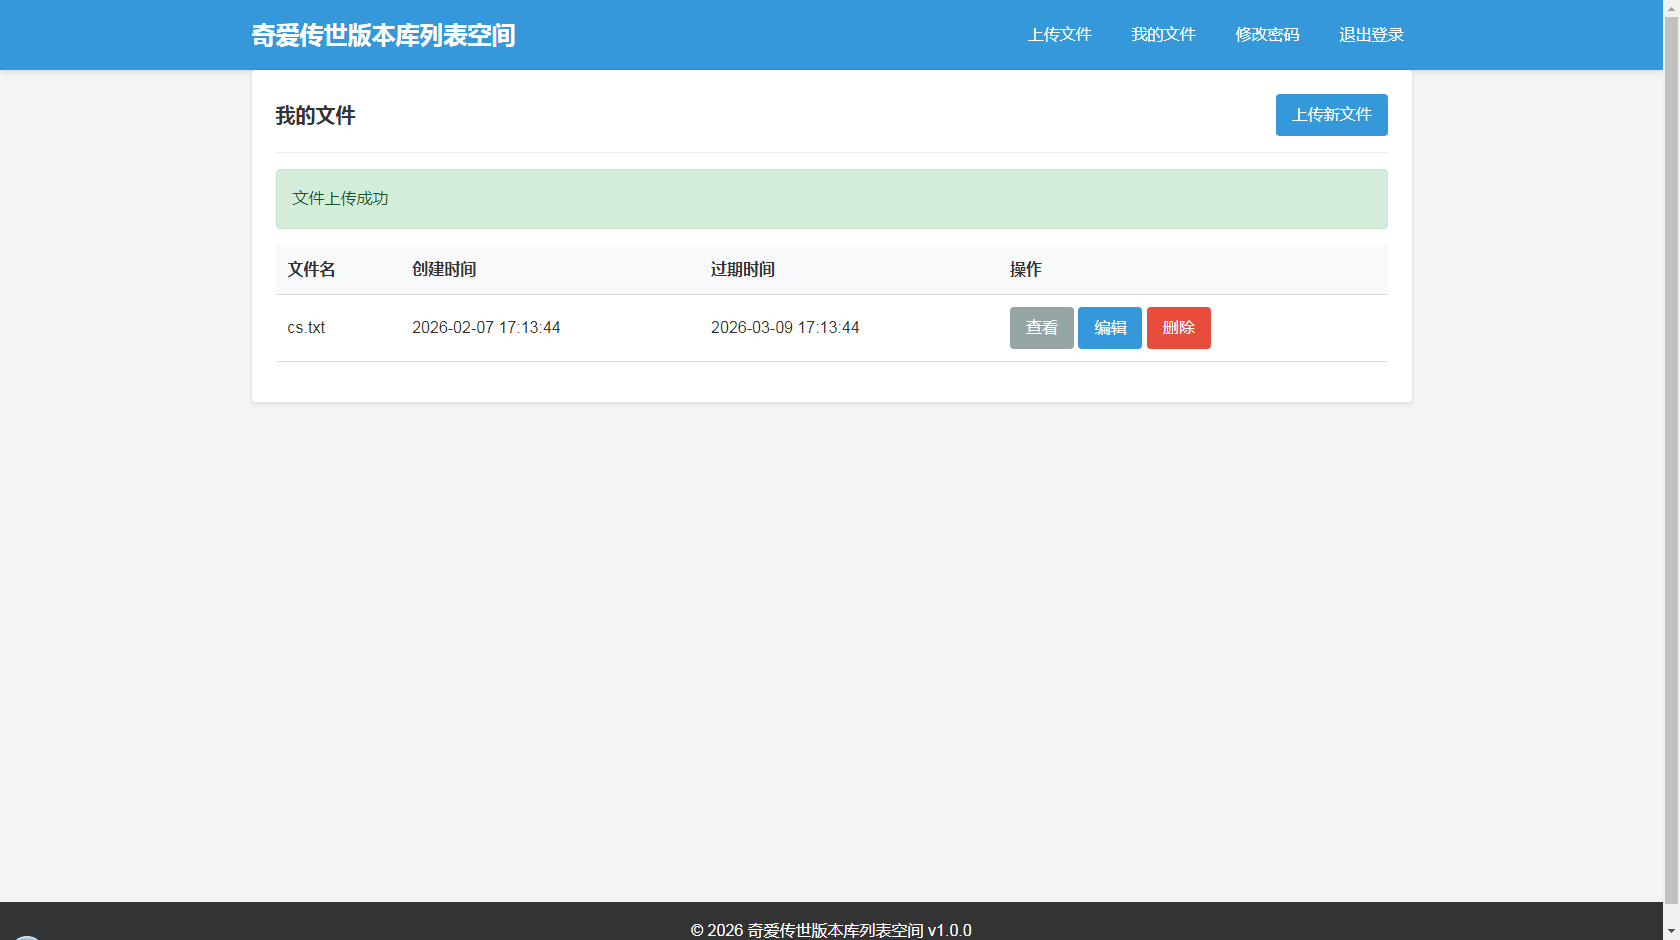This screenshot has width=1680, height=940.
Task: Click the scrollbar up arrow
Action: pyautogui.click(x=1671, y=6)
